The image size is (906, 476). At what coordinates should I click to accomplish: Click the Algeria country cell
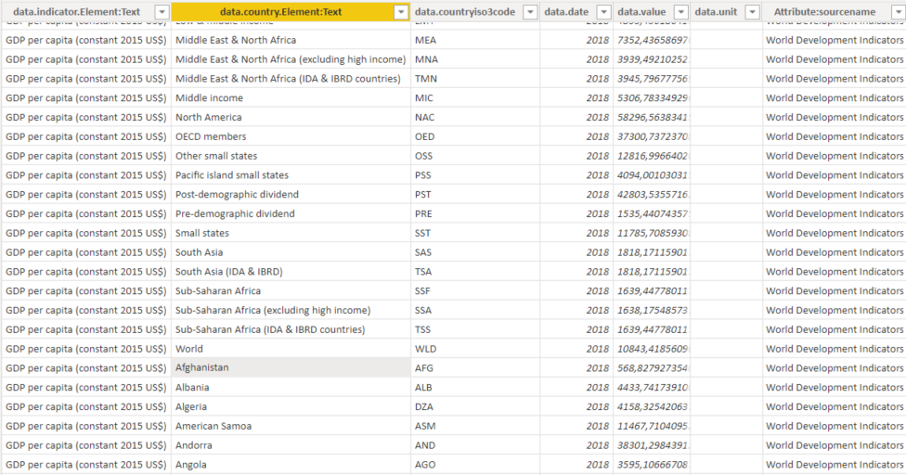pyautogui.click(x=291, y=407)
